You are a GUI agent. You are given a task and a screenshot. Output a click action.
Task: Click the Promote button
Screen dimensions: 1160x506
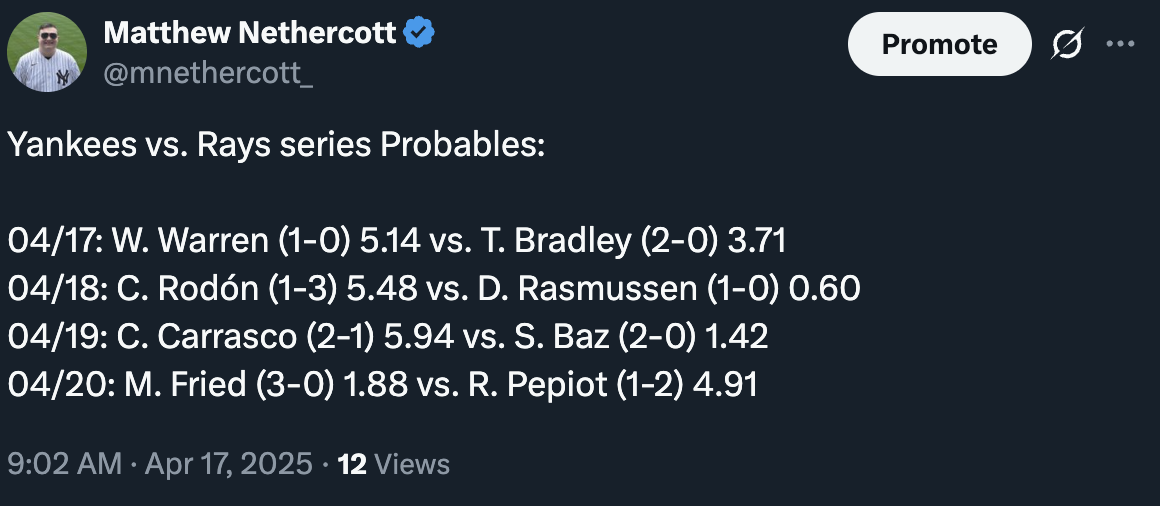(x=939, y=44)
